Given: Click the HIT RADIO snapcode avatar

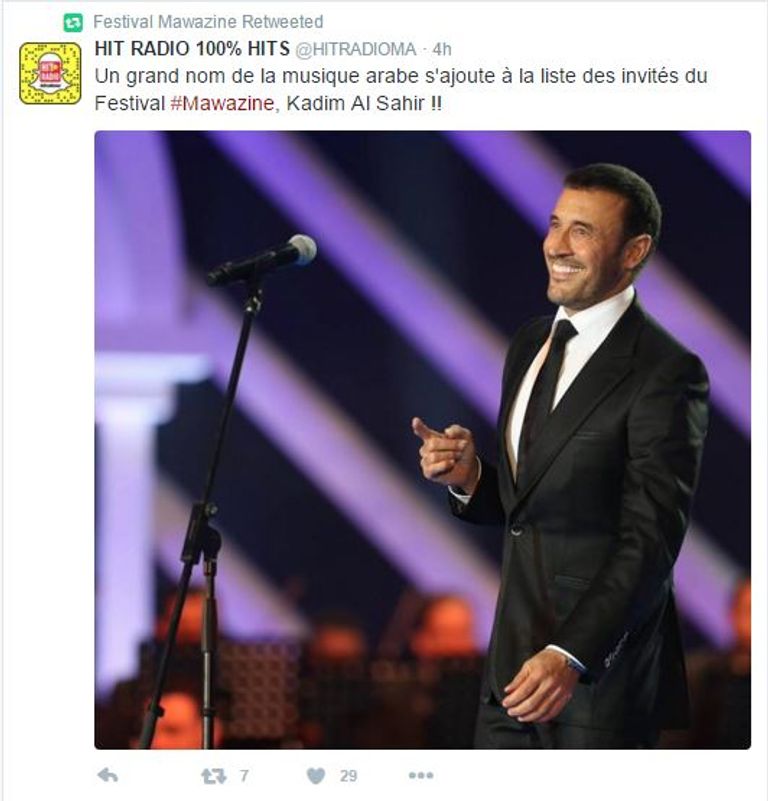Looking at the screenshot, I should click(50, 74).
